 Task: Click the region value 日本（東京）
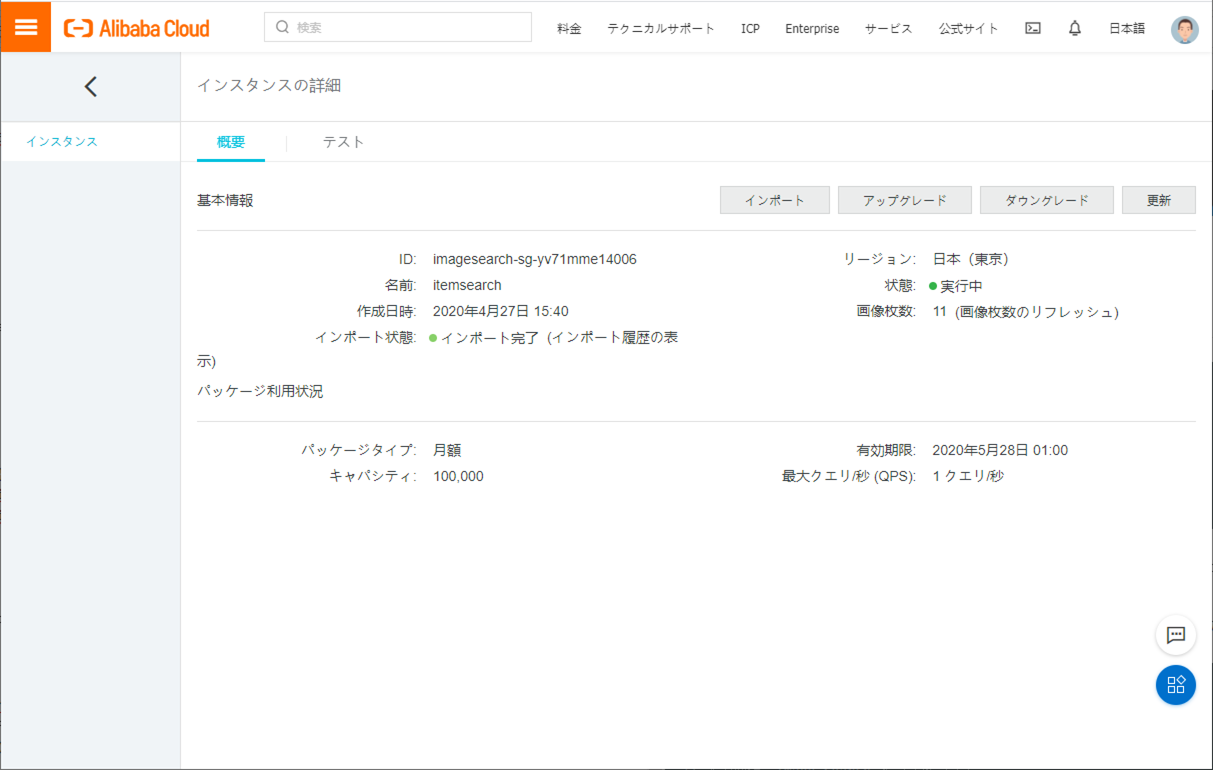pos(971,259)
